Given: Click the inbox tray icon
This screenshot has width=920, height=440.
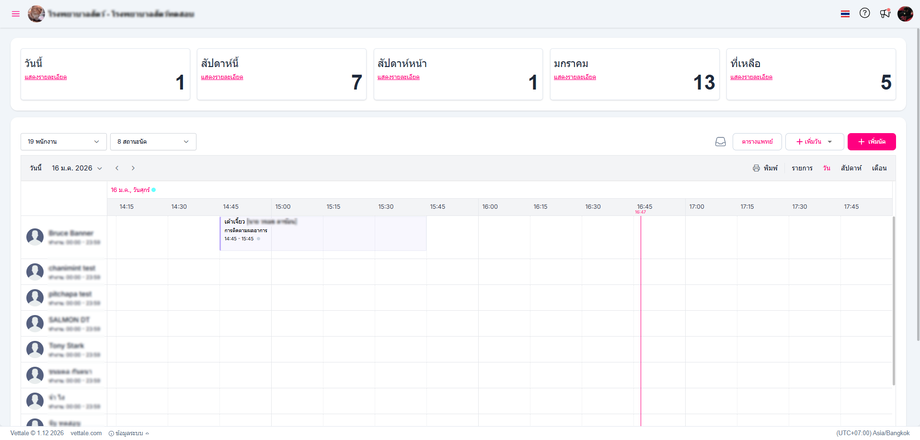Looking at the screenshot, I should click(x=720, y=142).
